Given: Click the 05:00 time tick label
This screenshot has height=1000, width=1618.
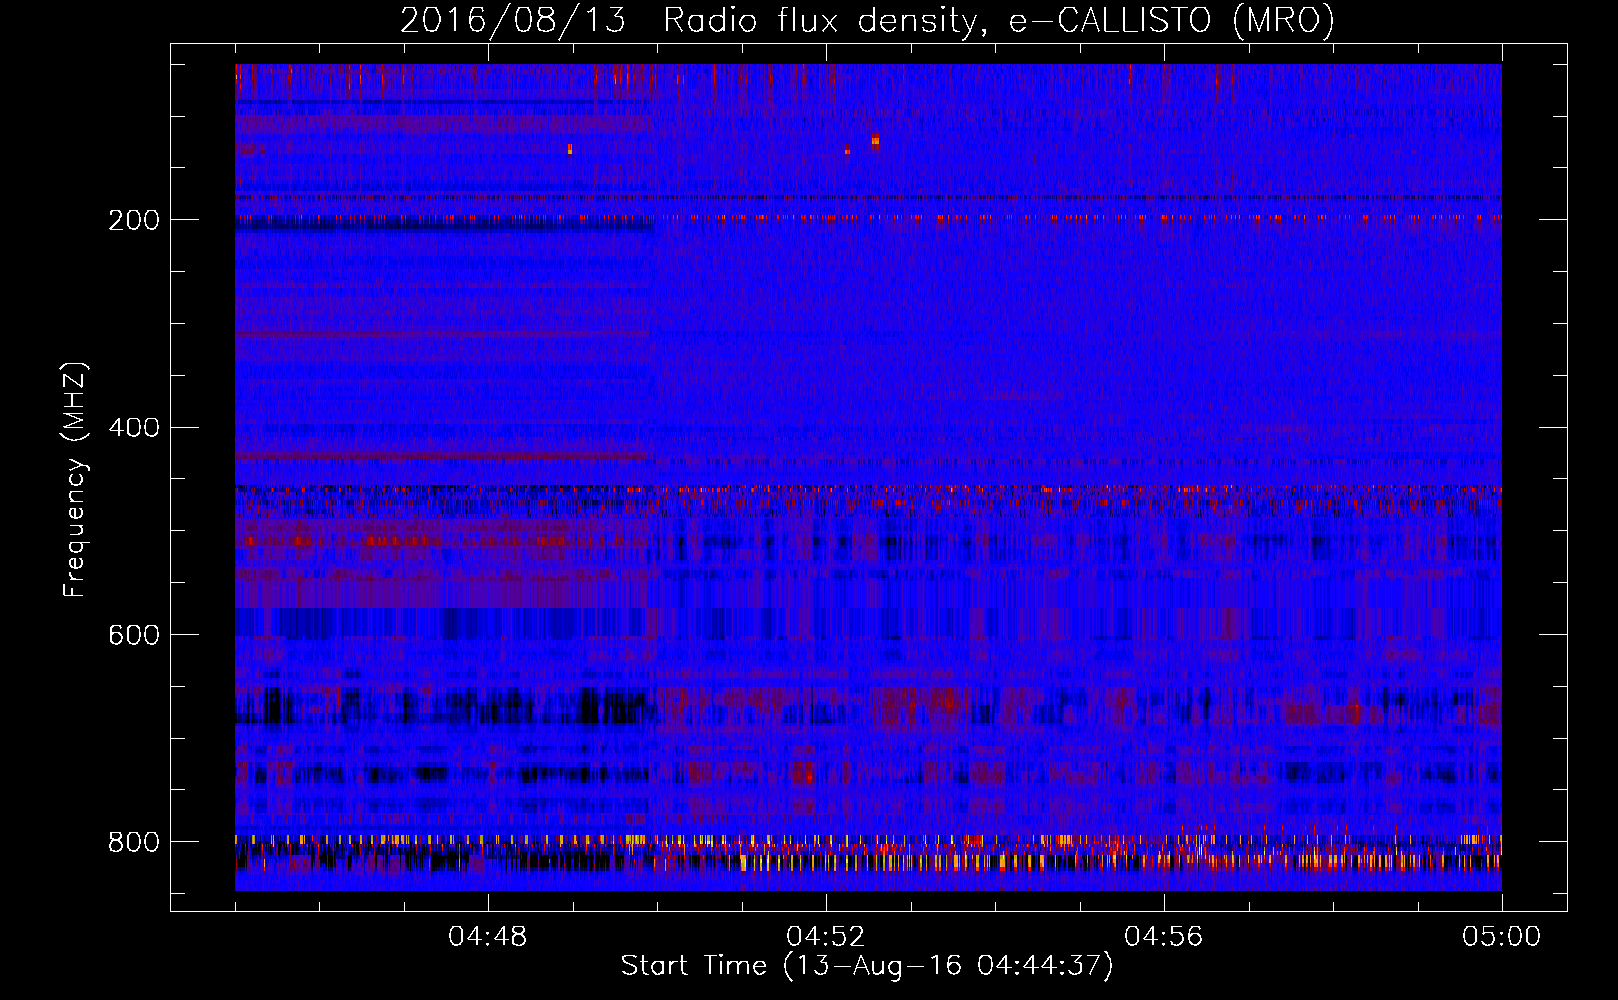Looking at the screenshot, I should 1502,937.
